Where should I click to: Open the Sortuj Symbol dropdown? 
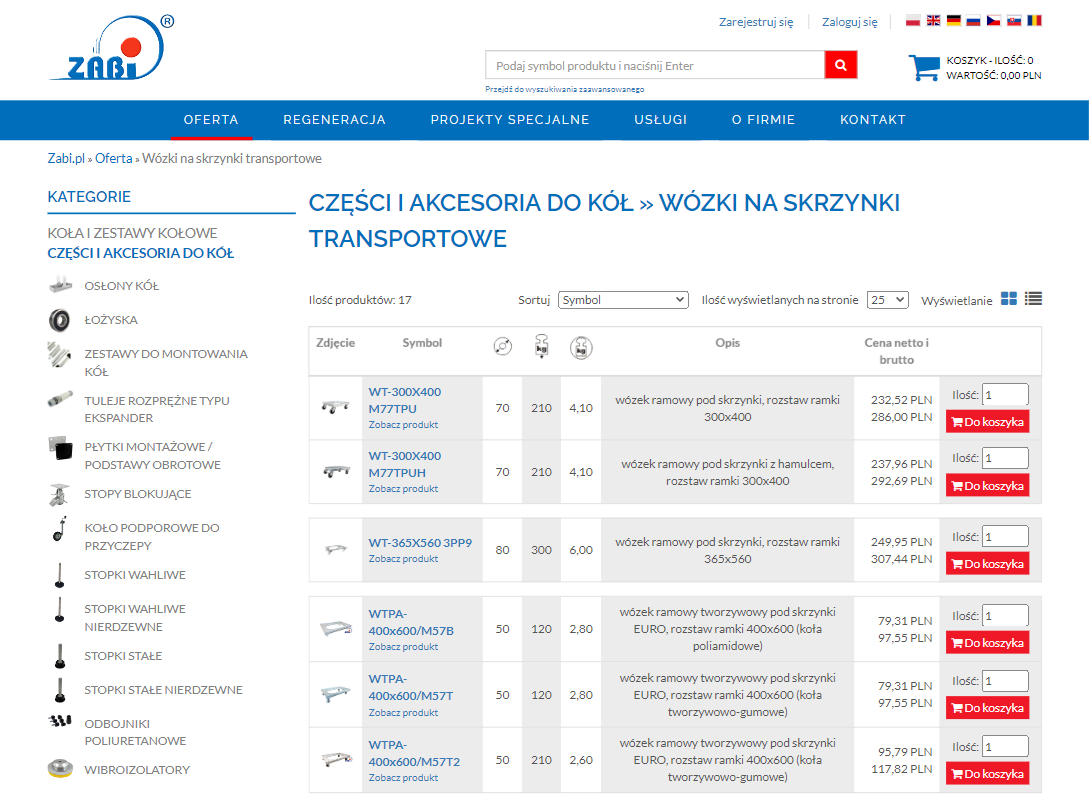tap(623, 300)
